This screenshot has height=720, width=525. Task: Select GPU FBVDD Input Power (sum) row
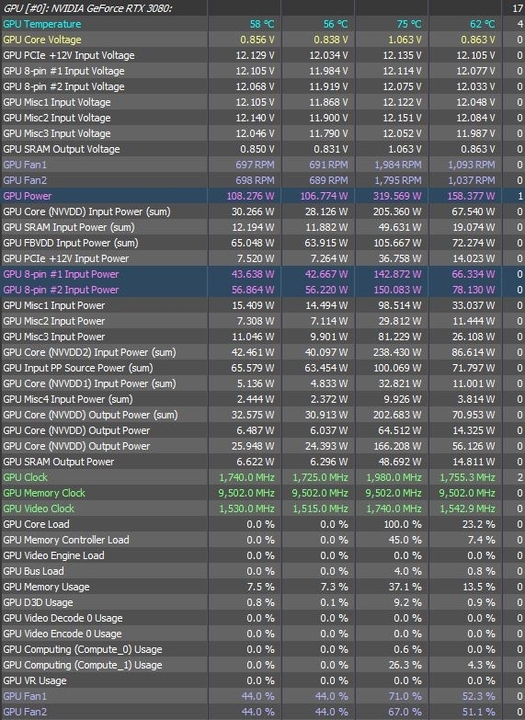(262, 242)
